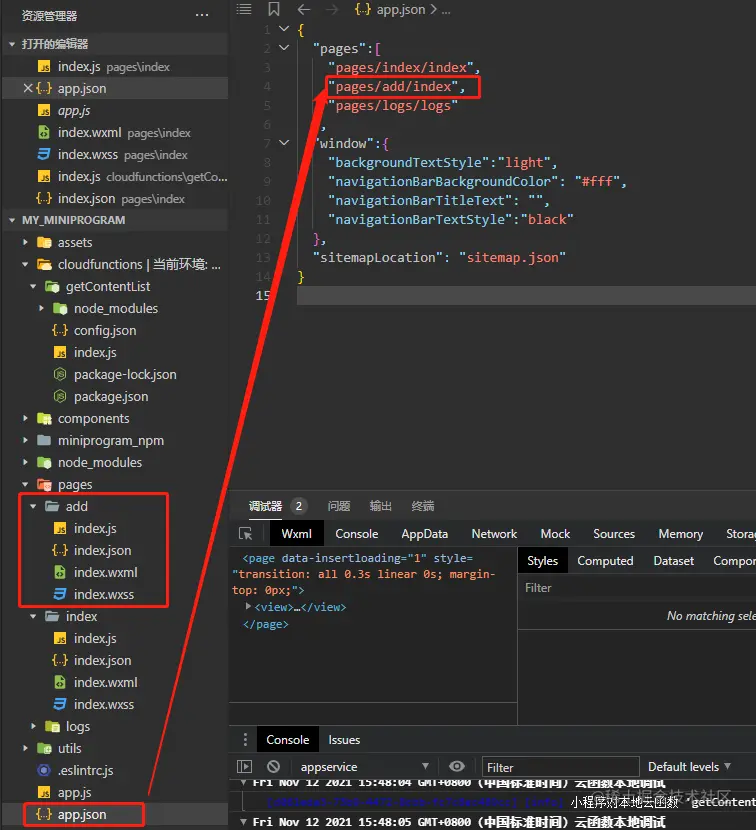Open the Network tab
Image resolution: width=756 pixels, height=830 pixels.
click(494, 534)
